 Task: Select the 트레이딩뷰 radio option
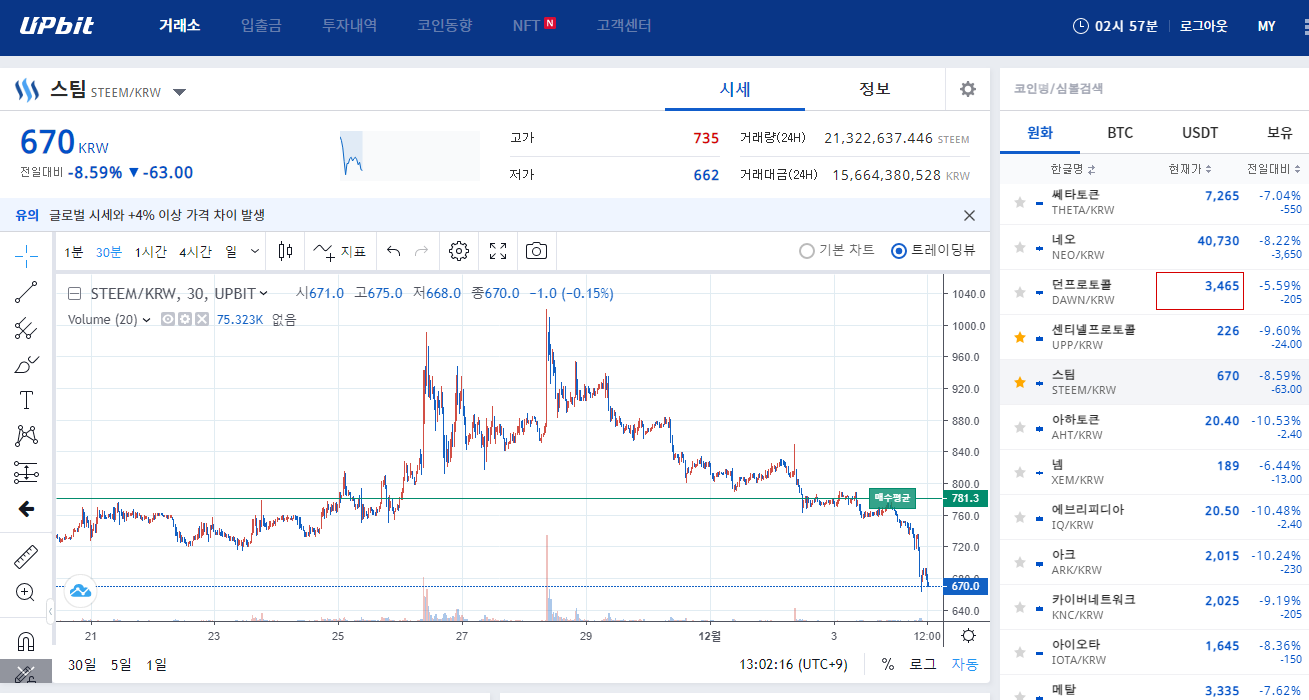[x=933, y=251]
